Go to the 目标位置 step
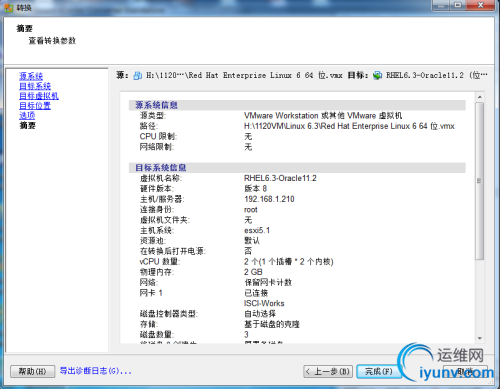 pyautogui.click(x=35, y=106)
